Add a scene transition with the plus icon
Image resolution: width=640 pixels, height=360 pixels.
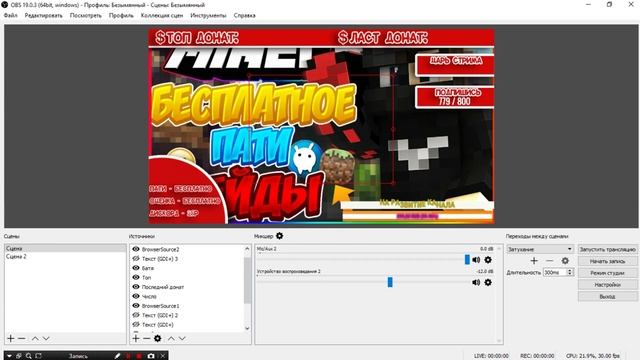click(534, 260)
